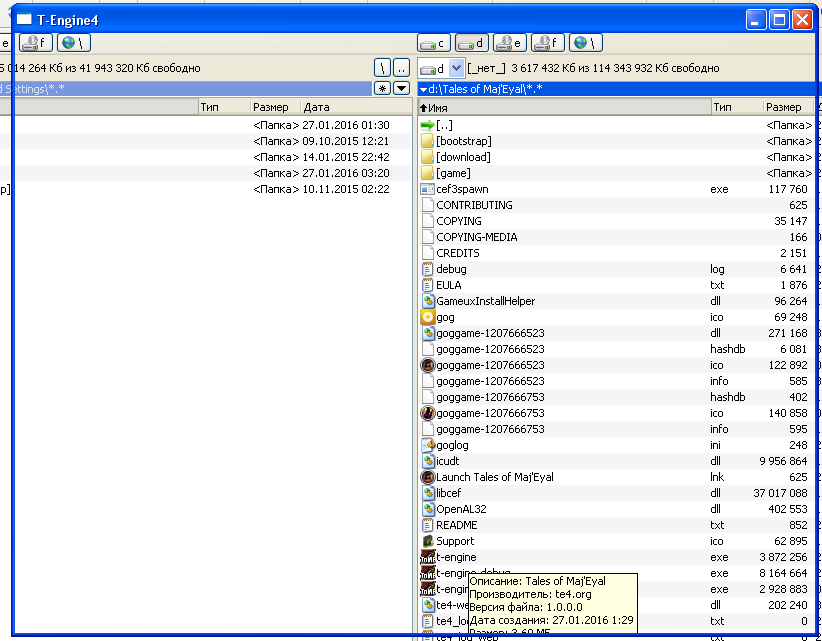Go to root with left panel backslash button
Image resolution: width=822 pixels, height=641 pixels.
pyautogui.click(x=382, y=68)
